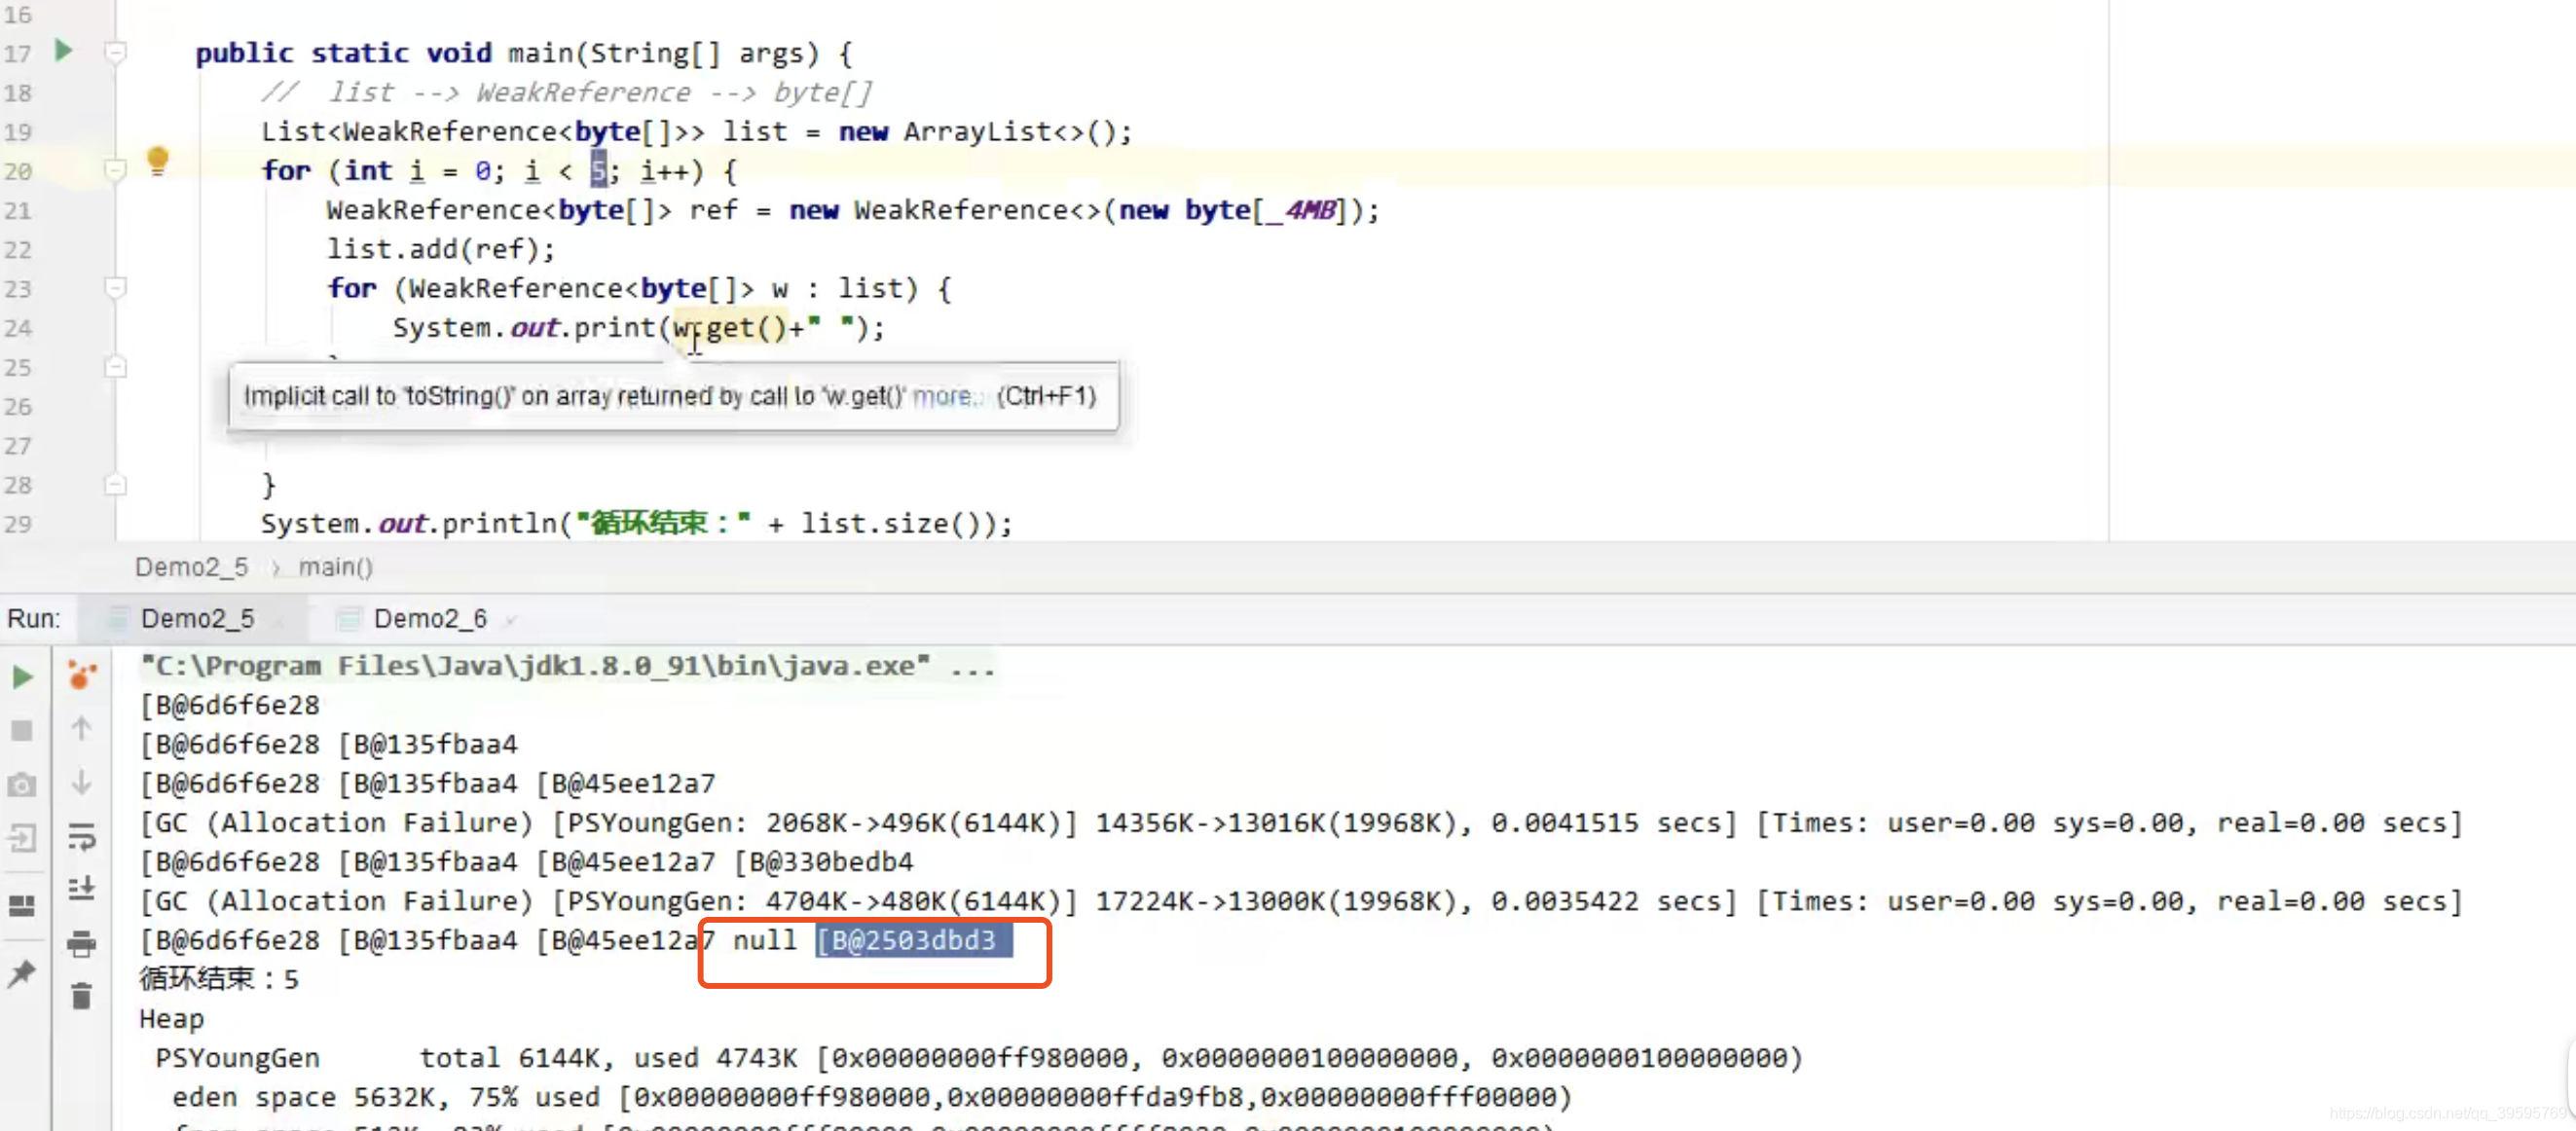Image resolution: width=2576 pixels, height=1131 pixels.
Task: Switch to the Demo2_6 run tab
Action: [x=430, y=619]
